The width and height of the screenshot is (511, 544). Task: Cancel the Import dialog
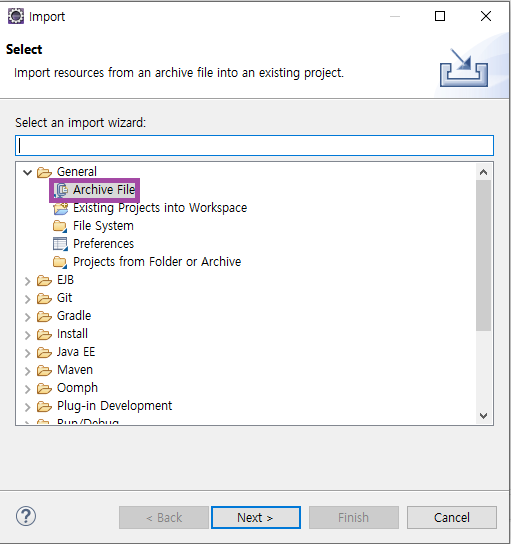tap(451, 517)
